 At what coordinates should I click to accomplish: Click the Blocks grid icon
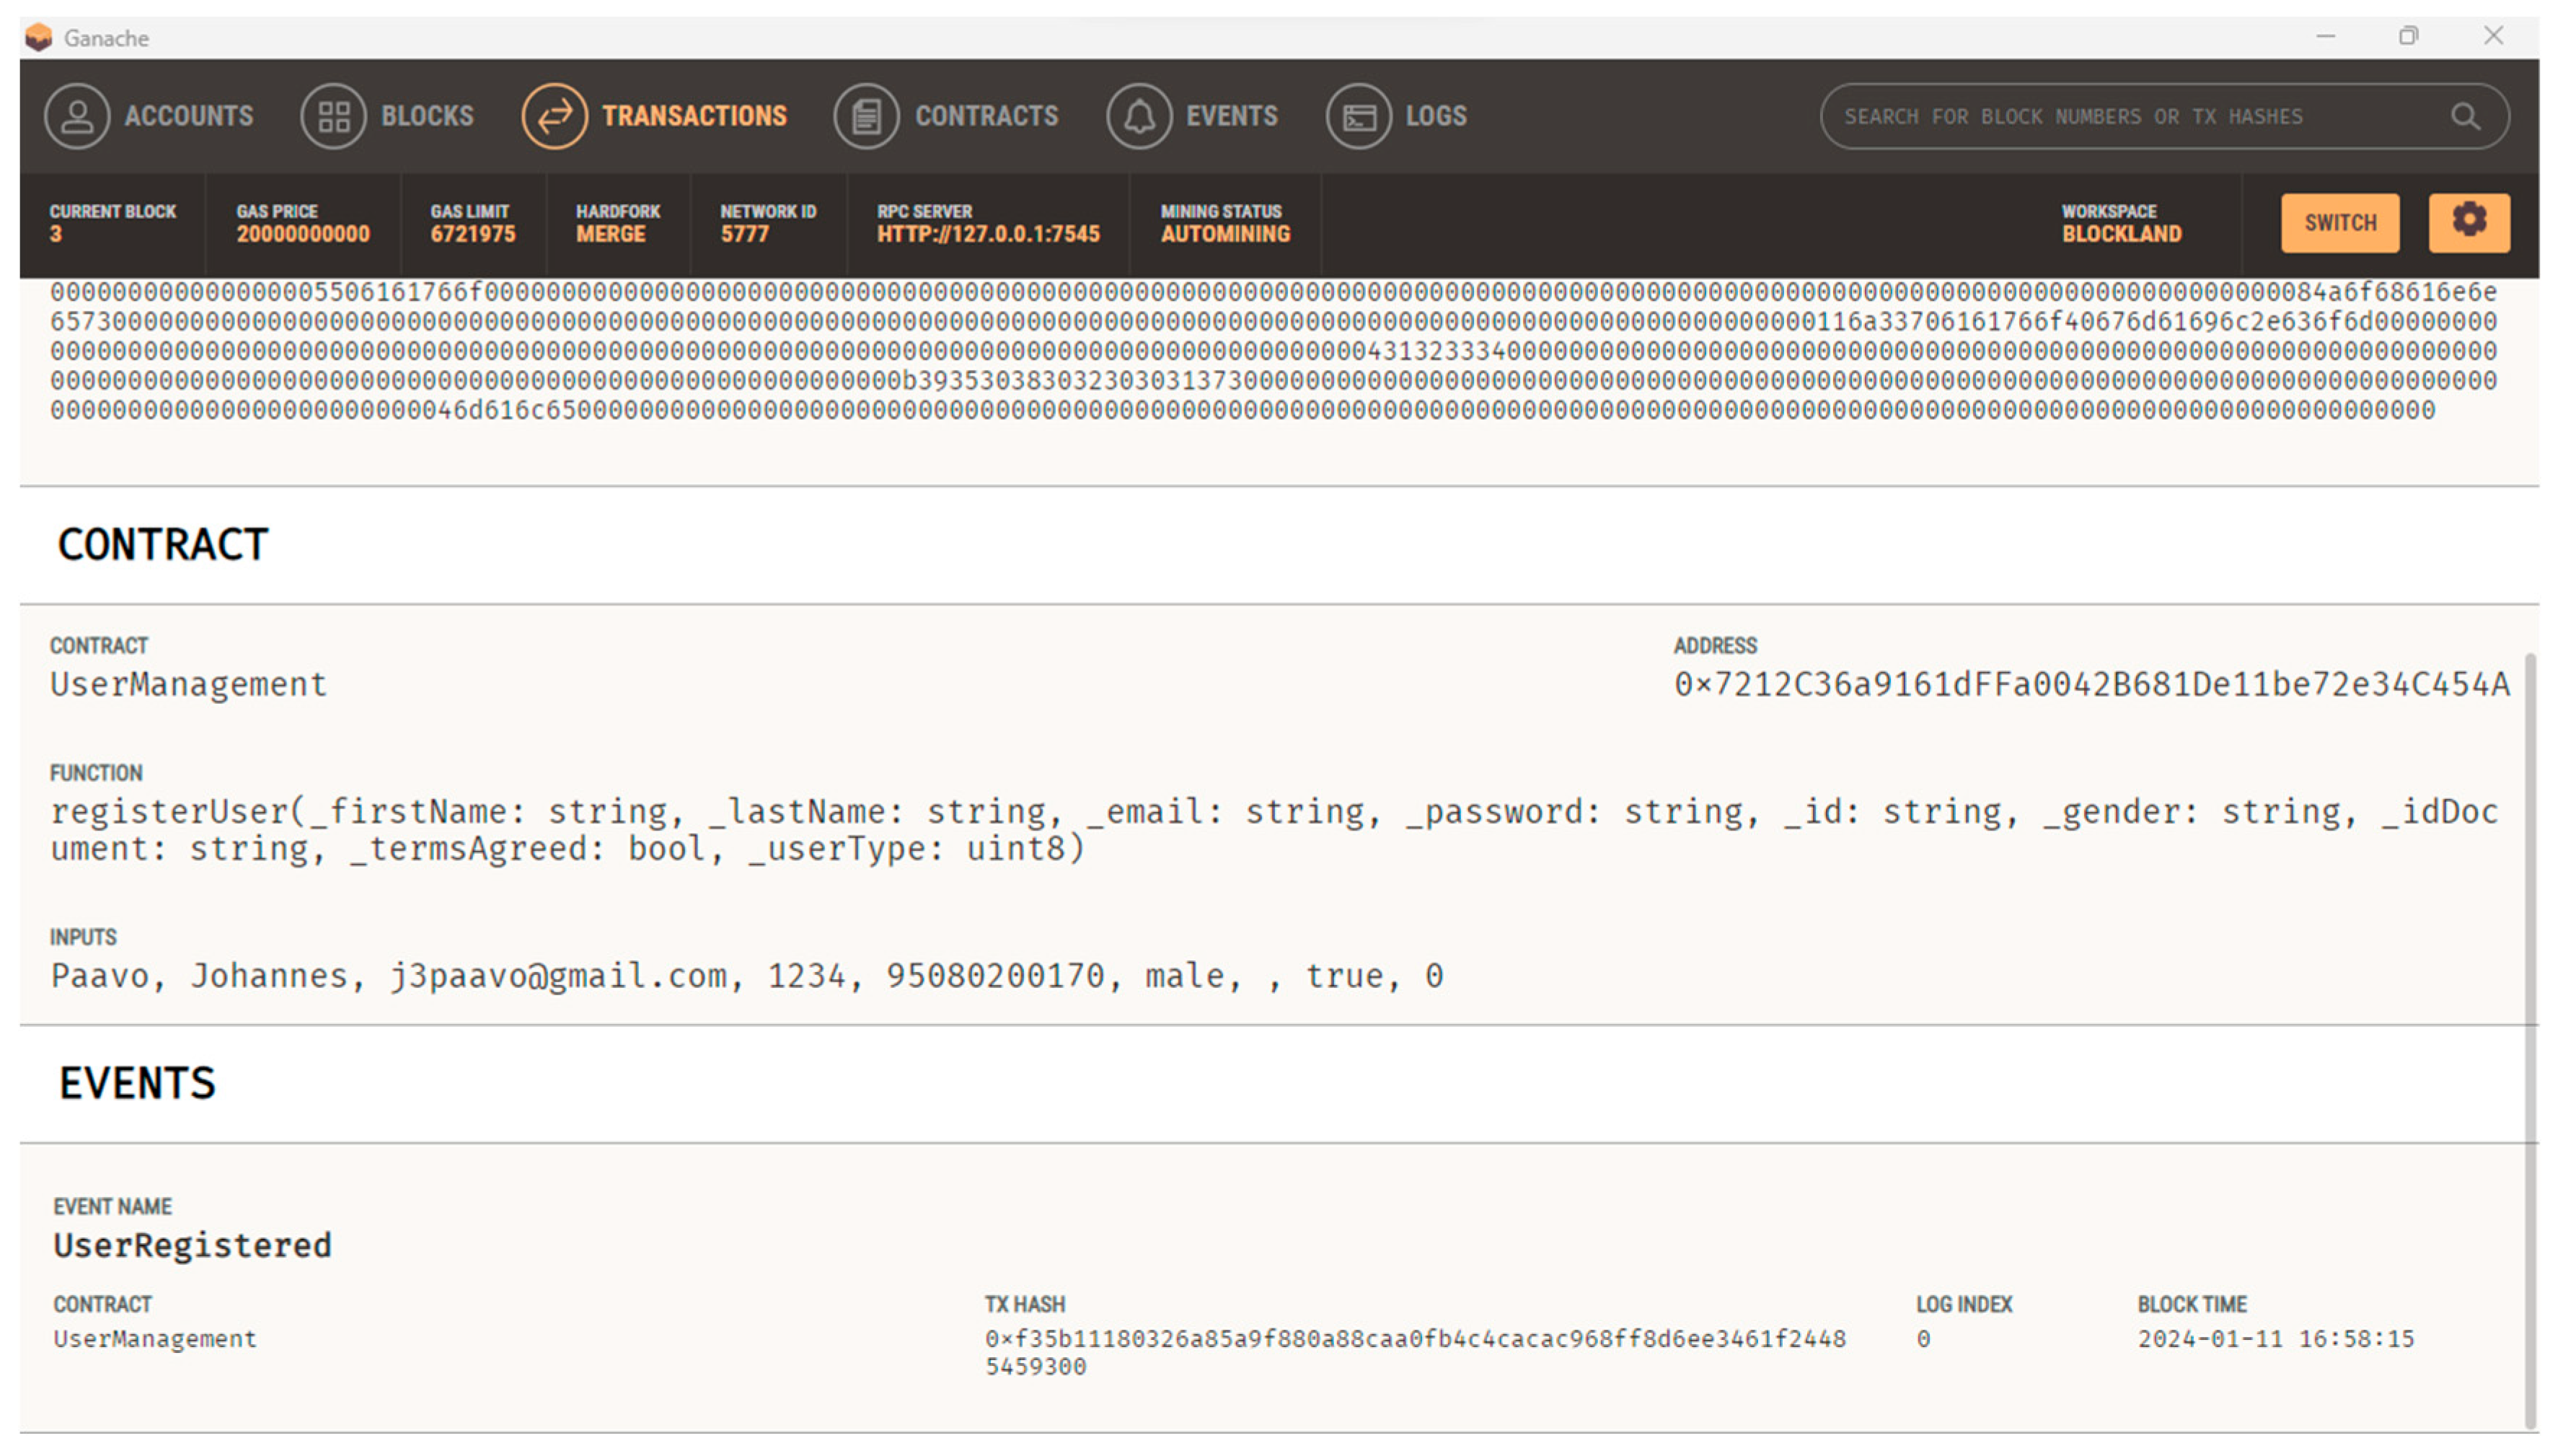click(x=333, y=116)
